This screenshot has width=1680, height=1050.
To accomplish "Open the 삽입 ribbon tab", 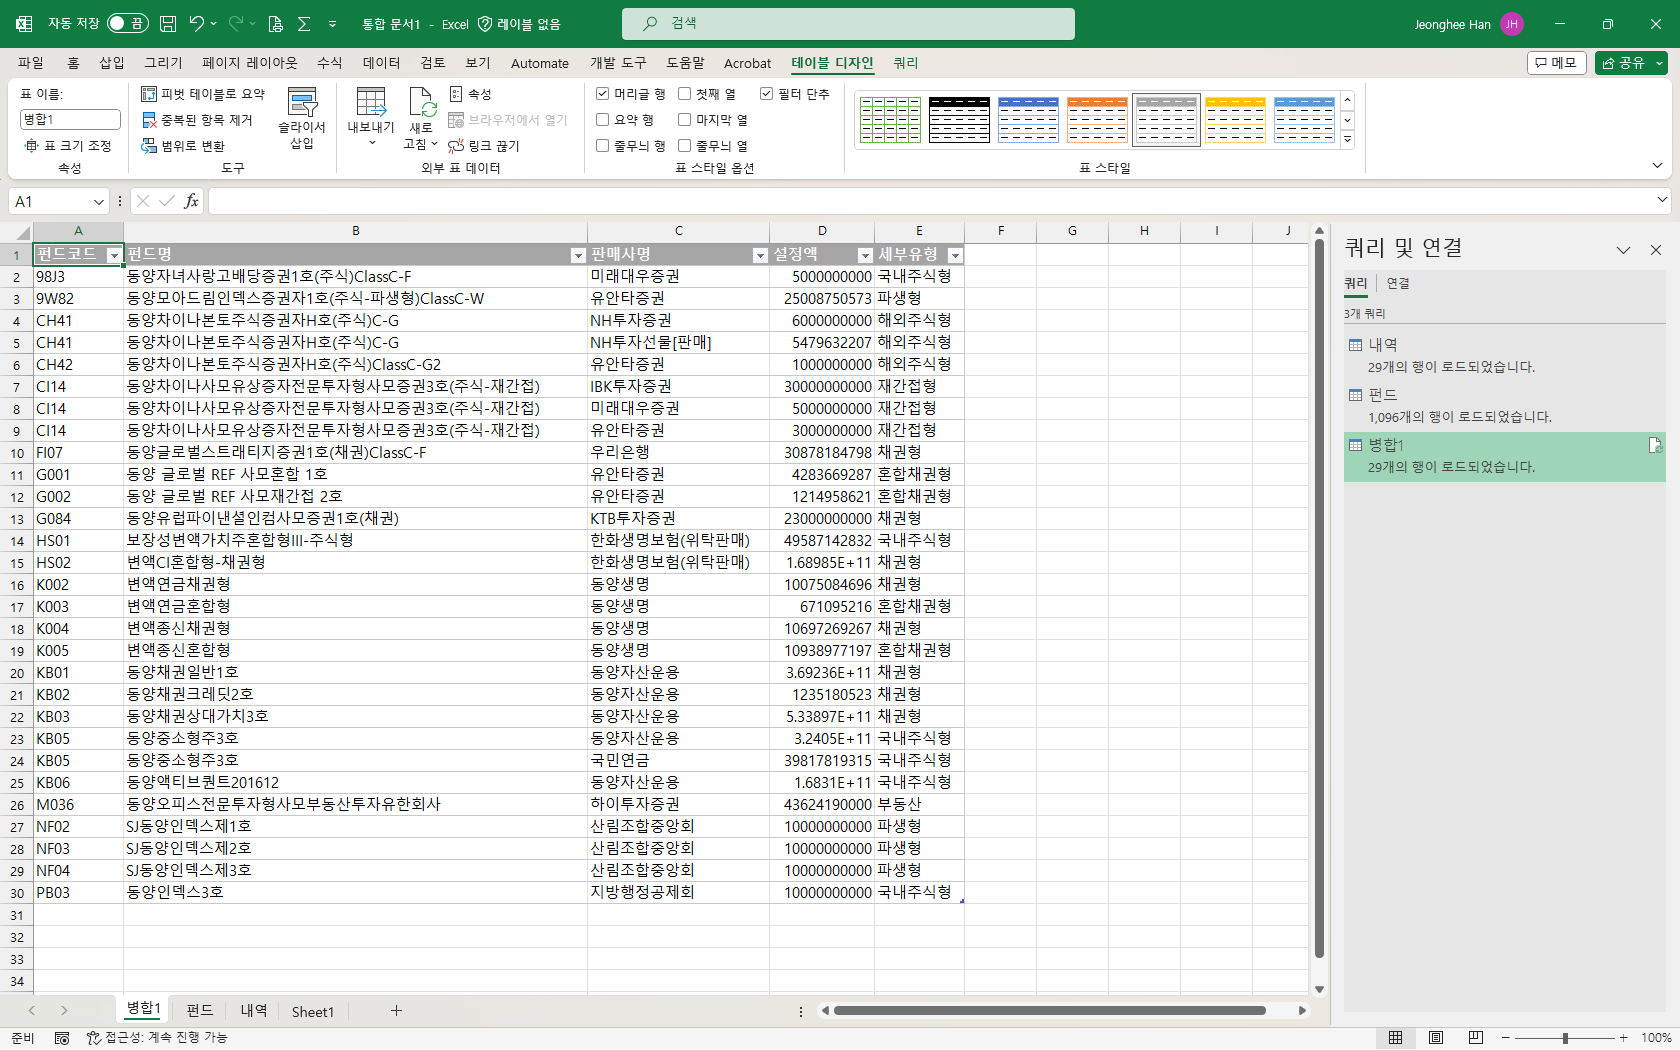I will [x=112, y=63].
